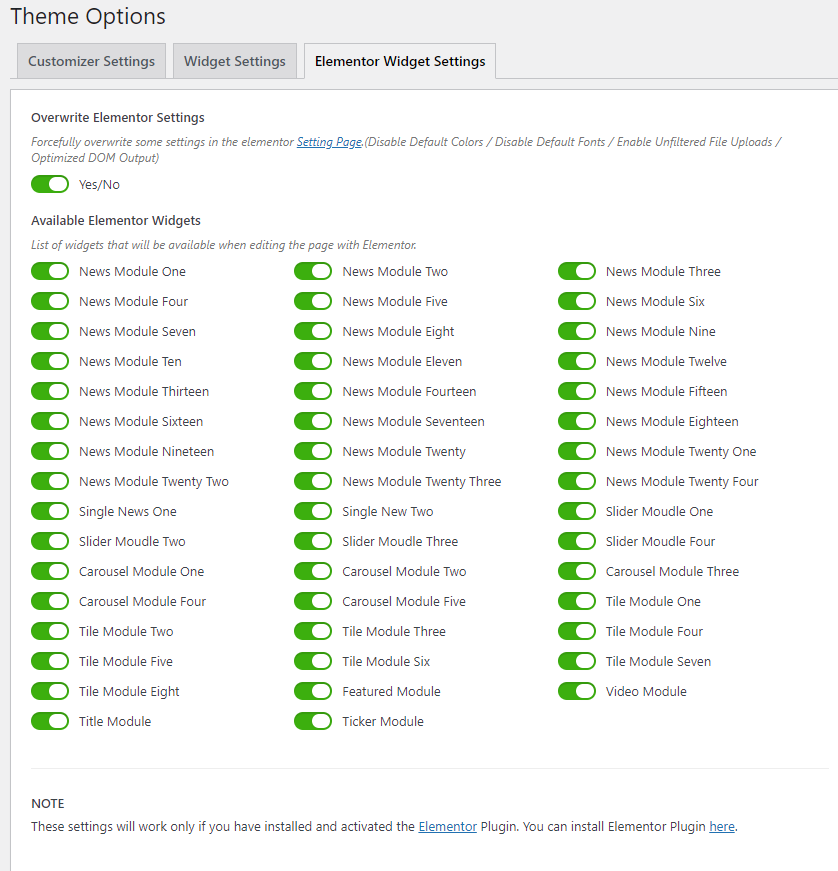Toggle the Overwrite Elementor Settings Yes/No switch
This screenshot has width=838, height=871.
click(x=50, y=184)
